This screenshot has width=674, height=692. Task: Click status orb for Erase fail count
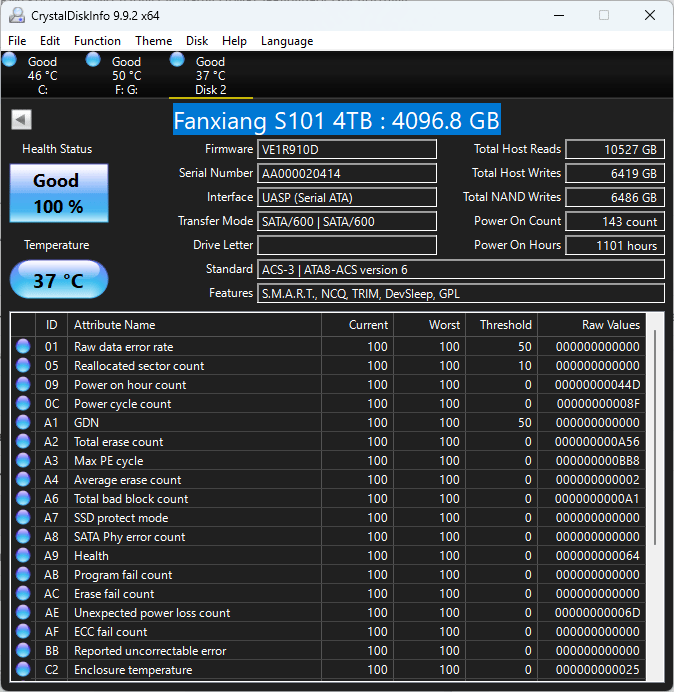coord(23,593)
